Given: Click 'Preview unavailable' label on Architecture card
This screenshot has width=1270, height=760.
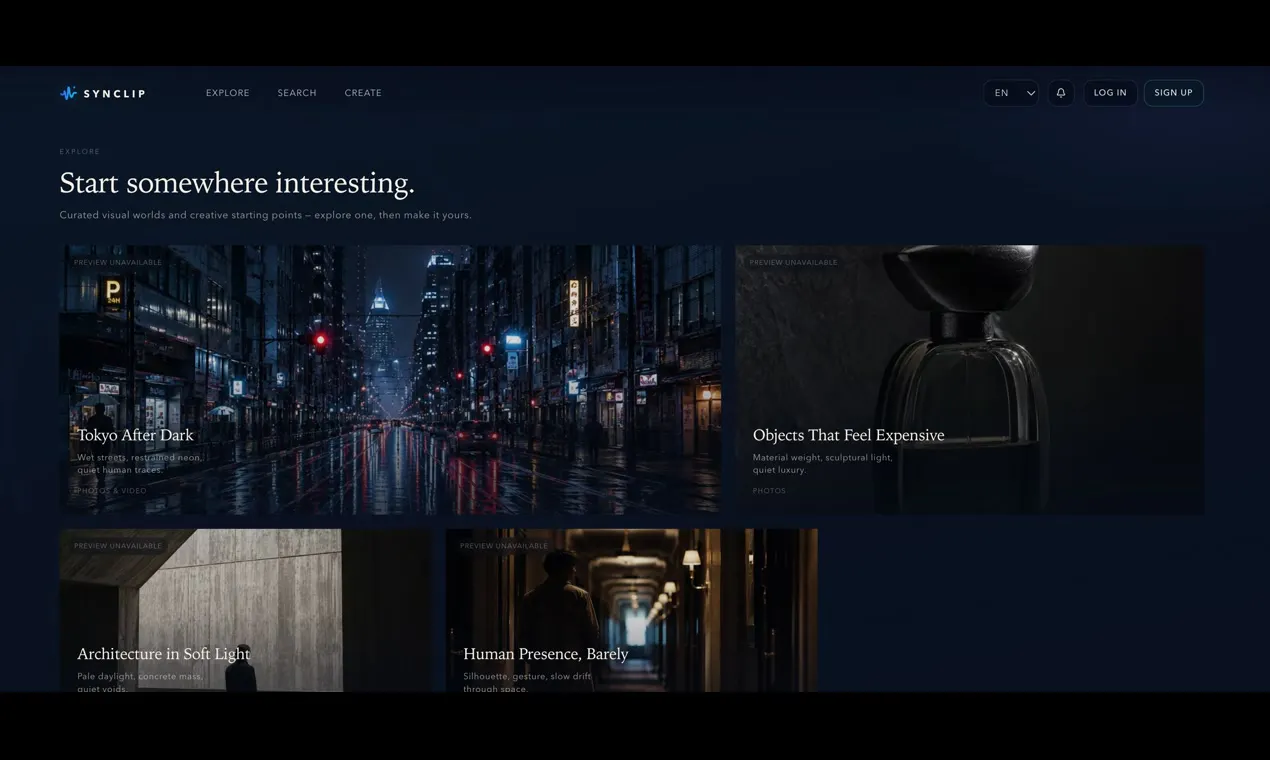Looking at the screenshot, I should coord(118,546).
